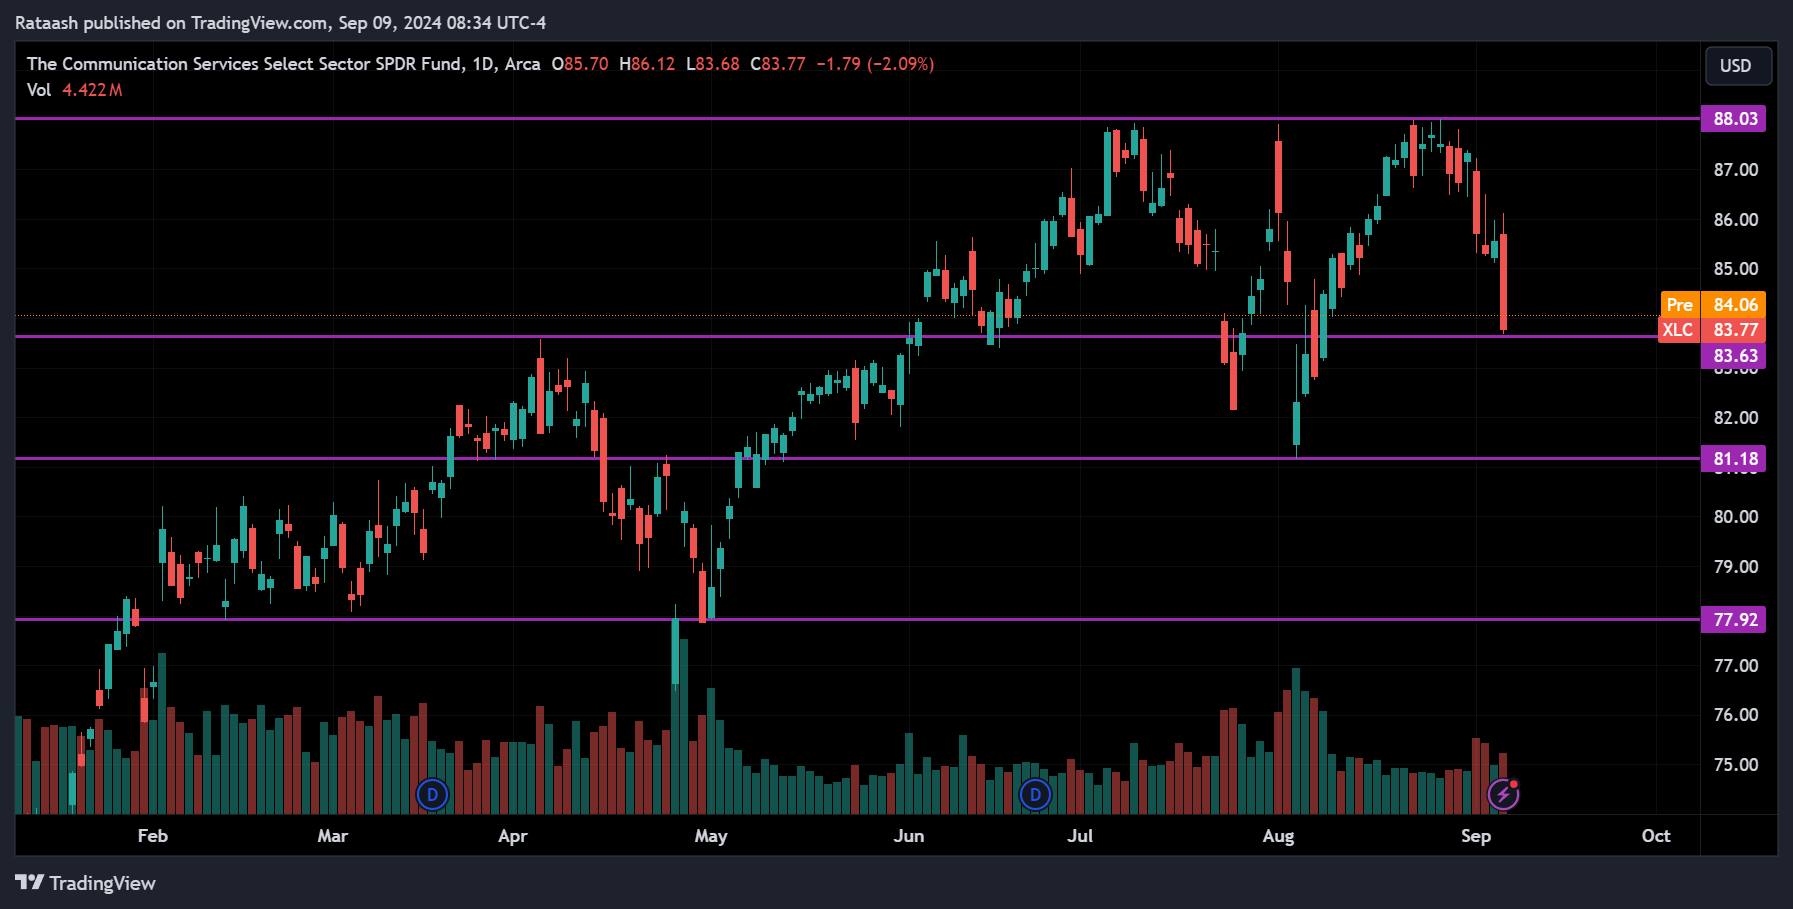Click the Vol 4.422 M indicator label
This screenshot has width=1793, height=909.
[x=75, y=90]
